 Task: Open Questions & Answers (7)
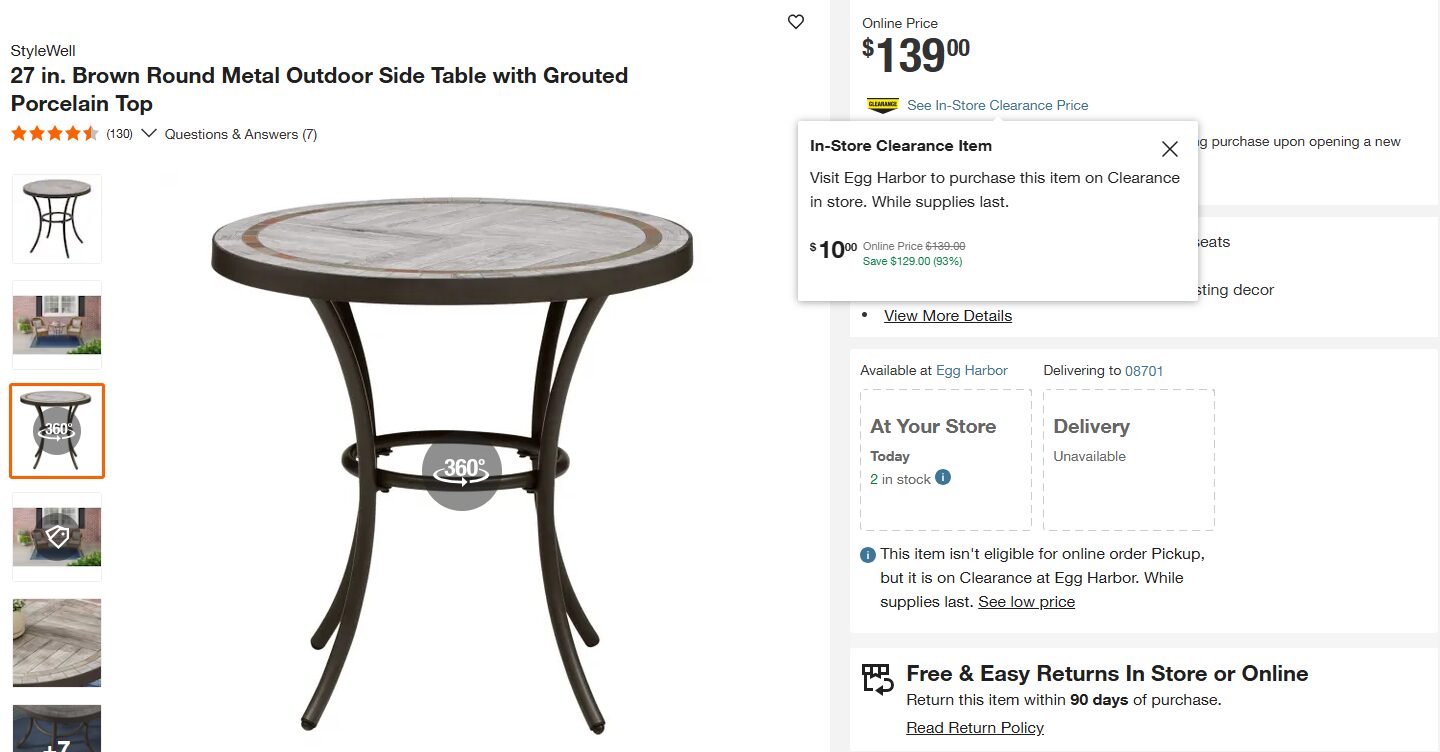click(x=240, y=134)
